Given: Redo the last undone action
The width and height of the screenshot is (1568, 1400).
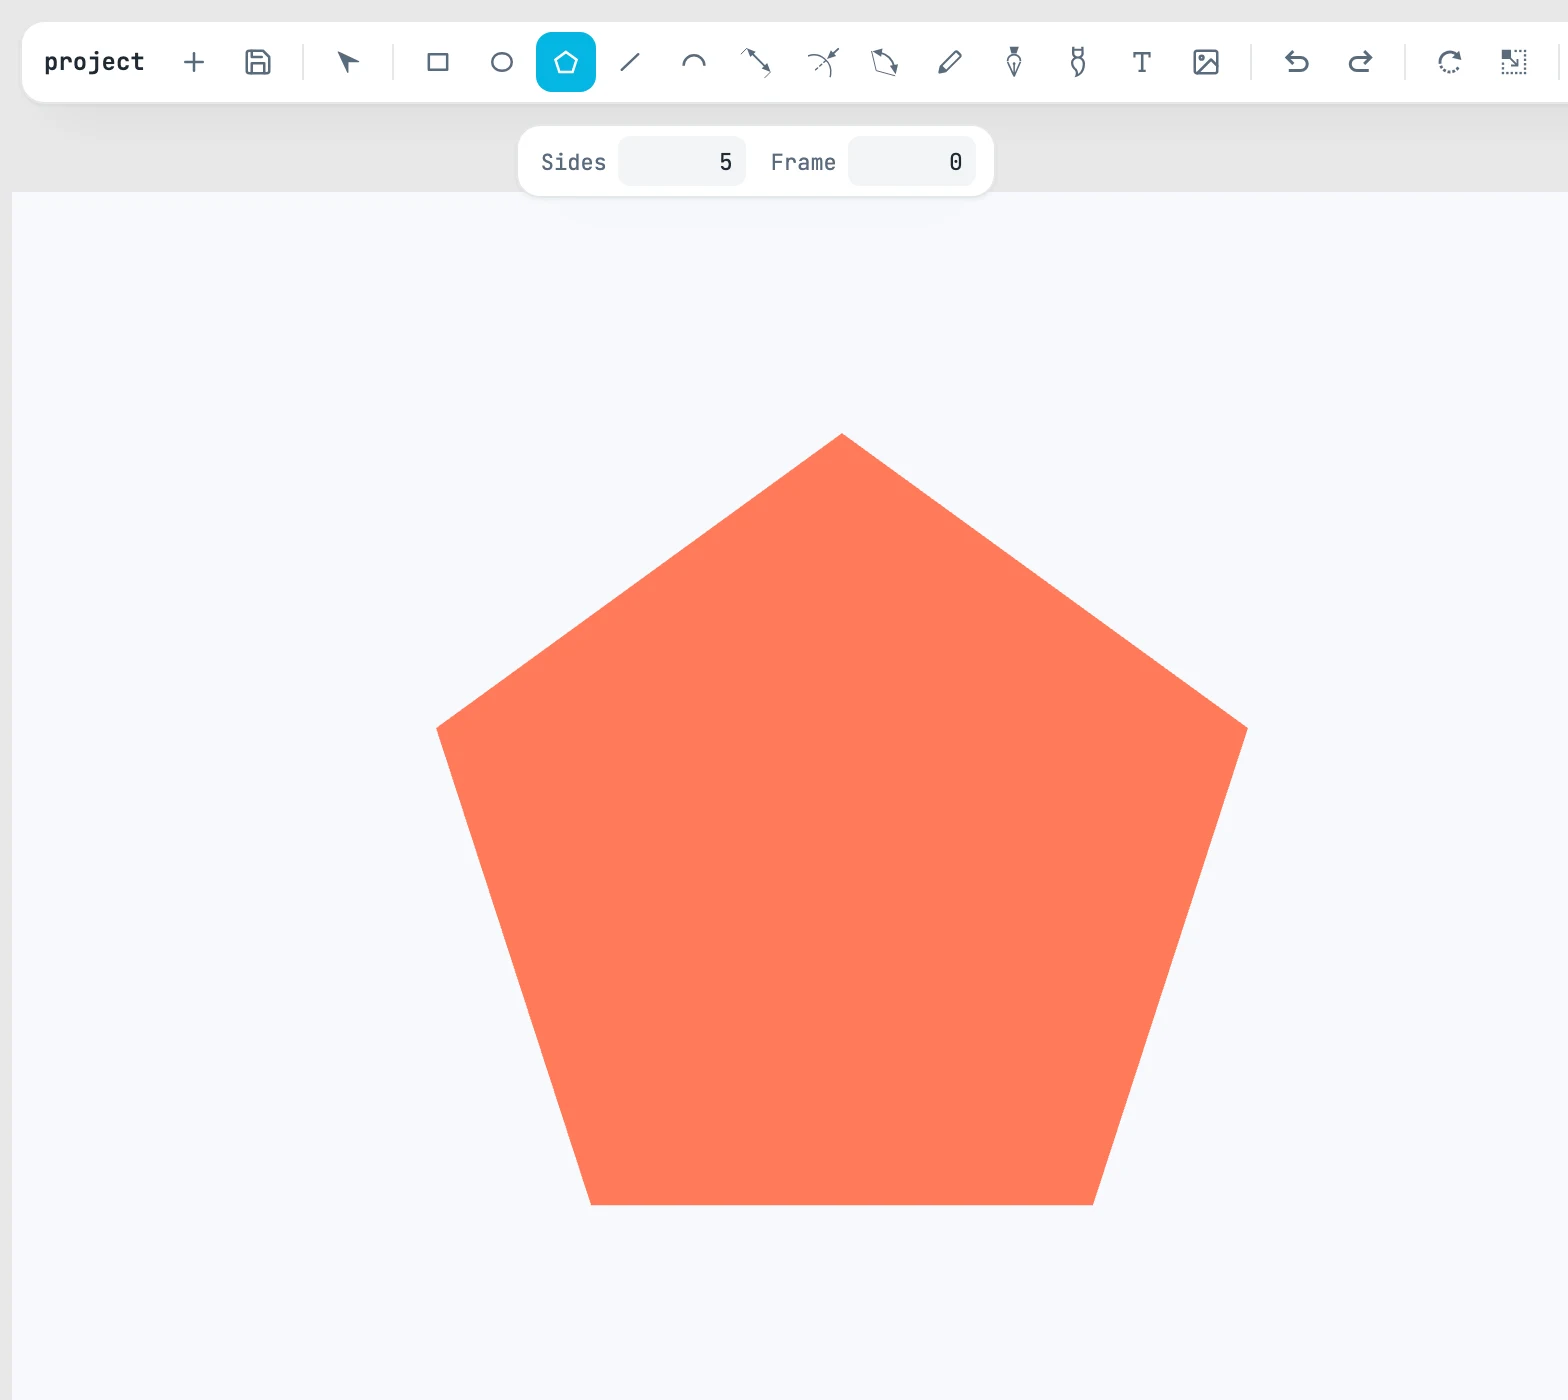Looking at the screenshot, I should [1360, 62].
